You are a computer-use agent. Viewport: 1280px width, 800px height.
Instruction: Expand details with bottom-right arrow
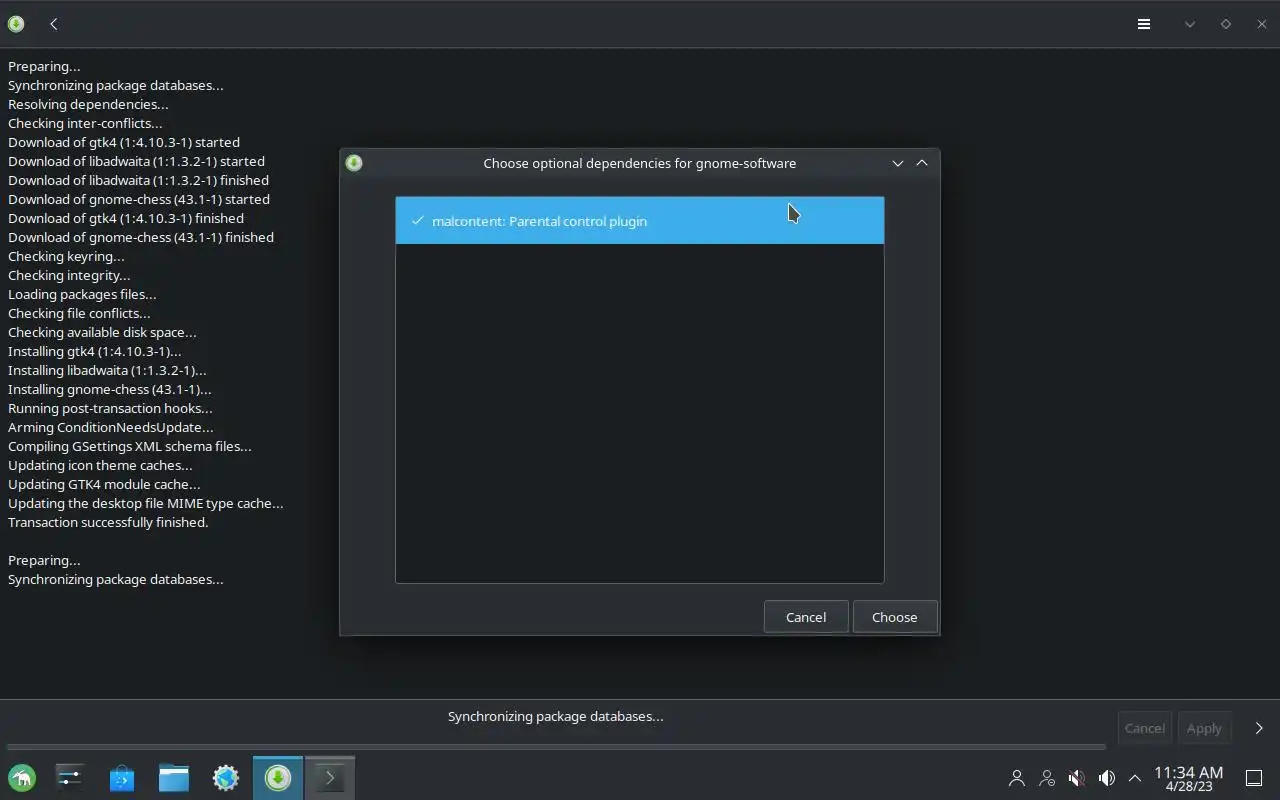point(1259,728)
